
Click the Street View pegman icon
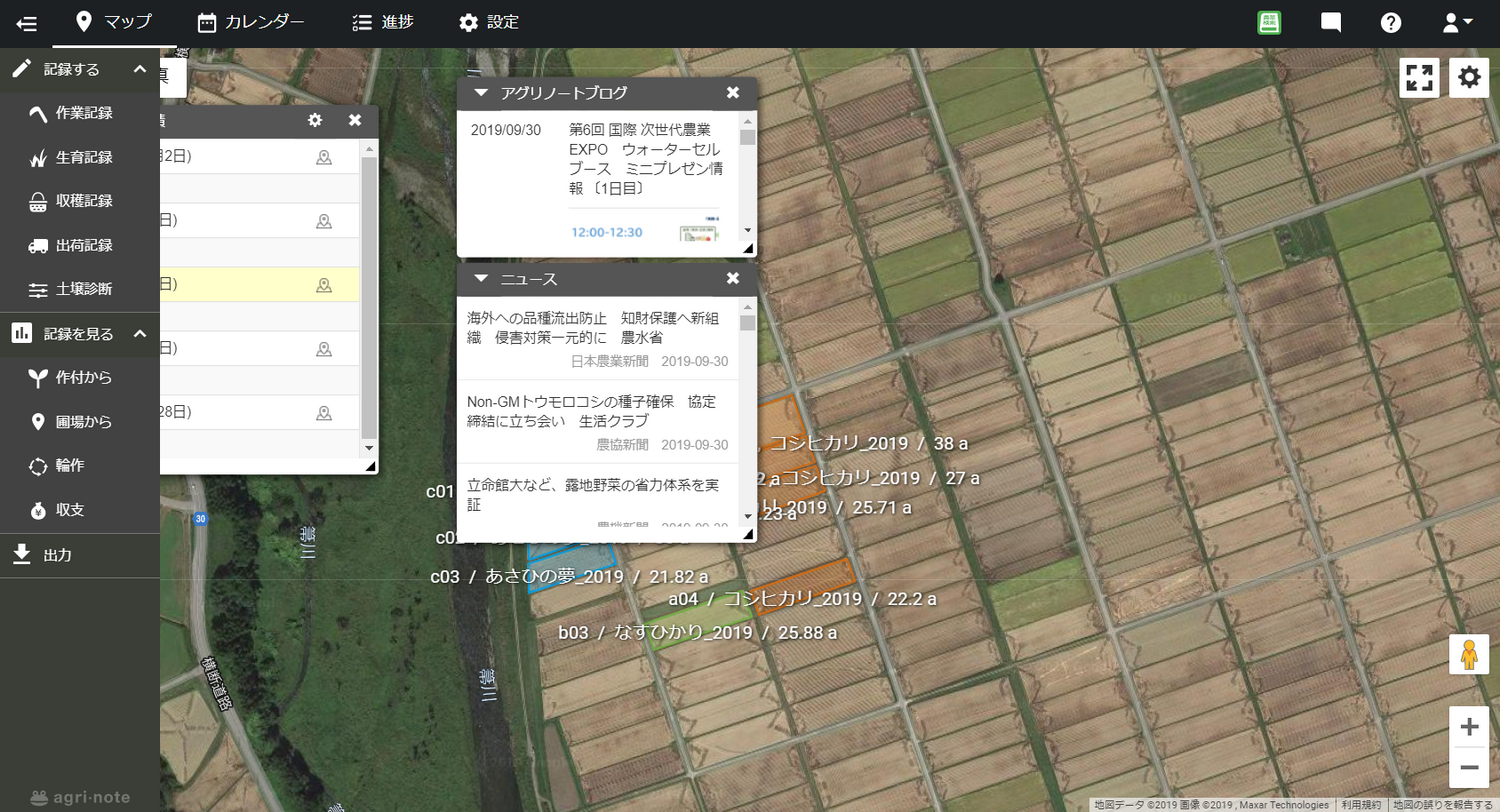coord(1469,654)
